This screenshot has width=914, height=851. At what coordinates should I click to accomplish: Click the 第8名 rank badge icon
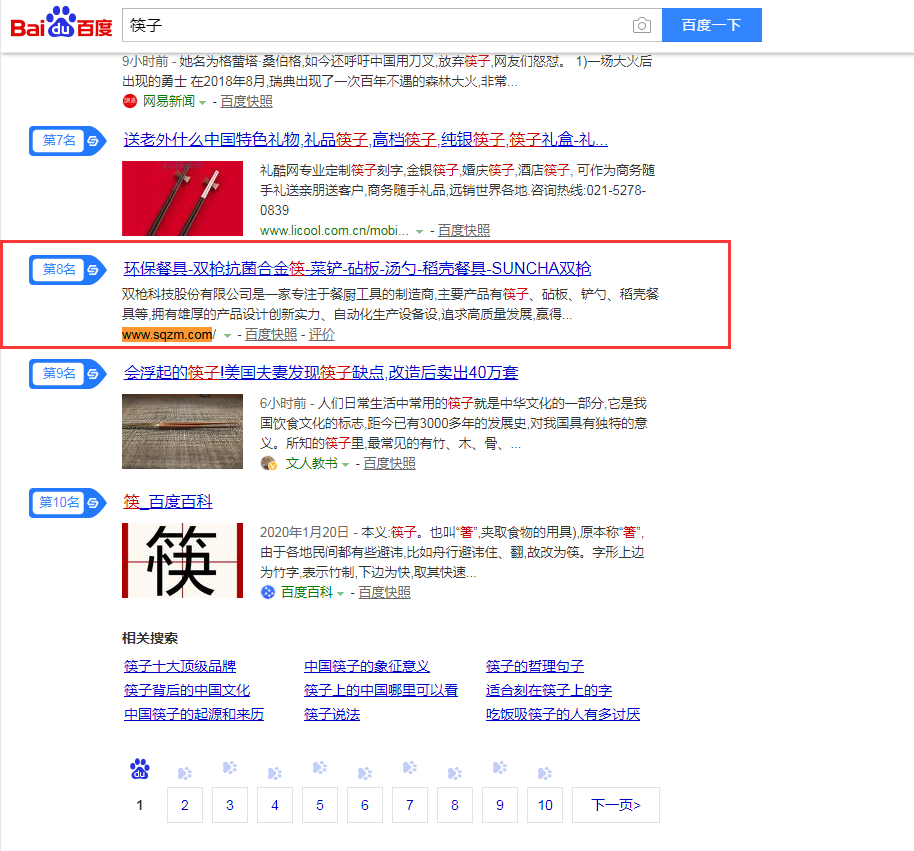(67, 270)
